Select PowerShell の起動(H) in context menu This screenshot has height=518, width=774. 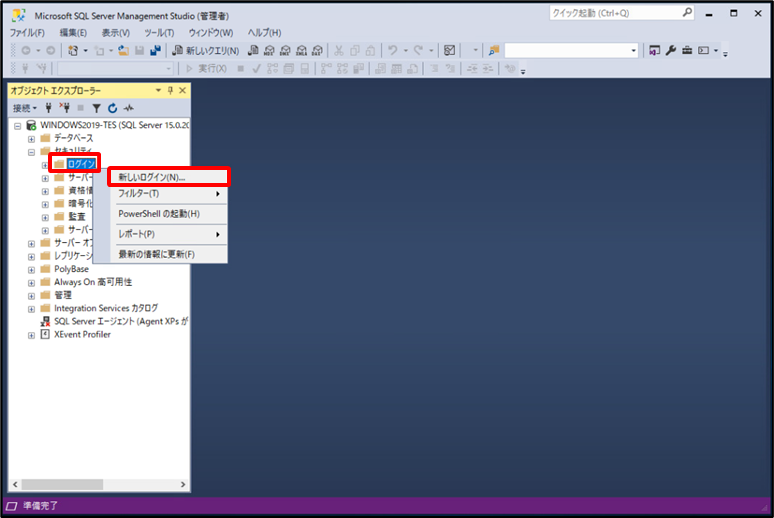[x=168, y=214]
